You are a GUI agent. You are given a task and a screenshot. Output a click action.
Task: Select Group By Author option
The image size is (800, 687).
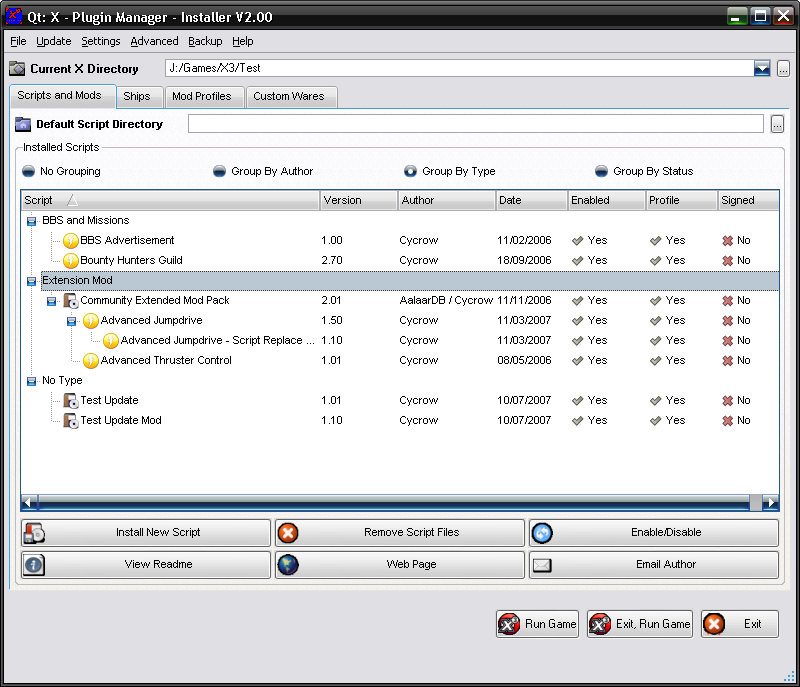point(219,171)
